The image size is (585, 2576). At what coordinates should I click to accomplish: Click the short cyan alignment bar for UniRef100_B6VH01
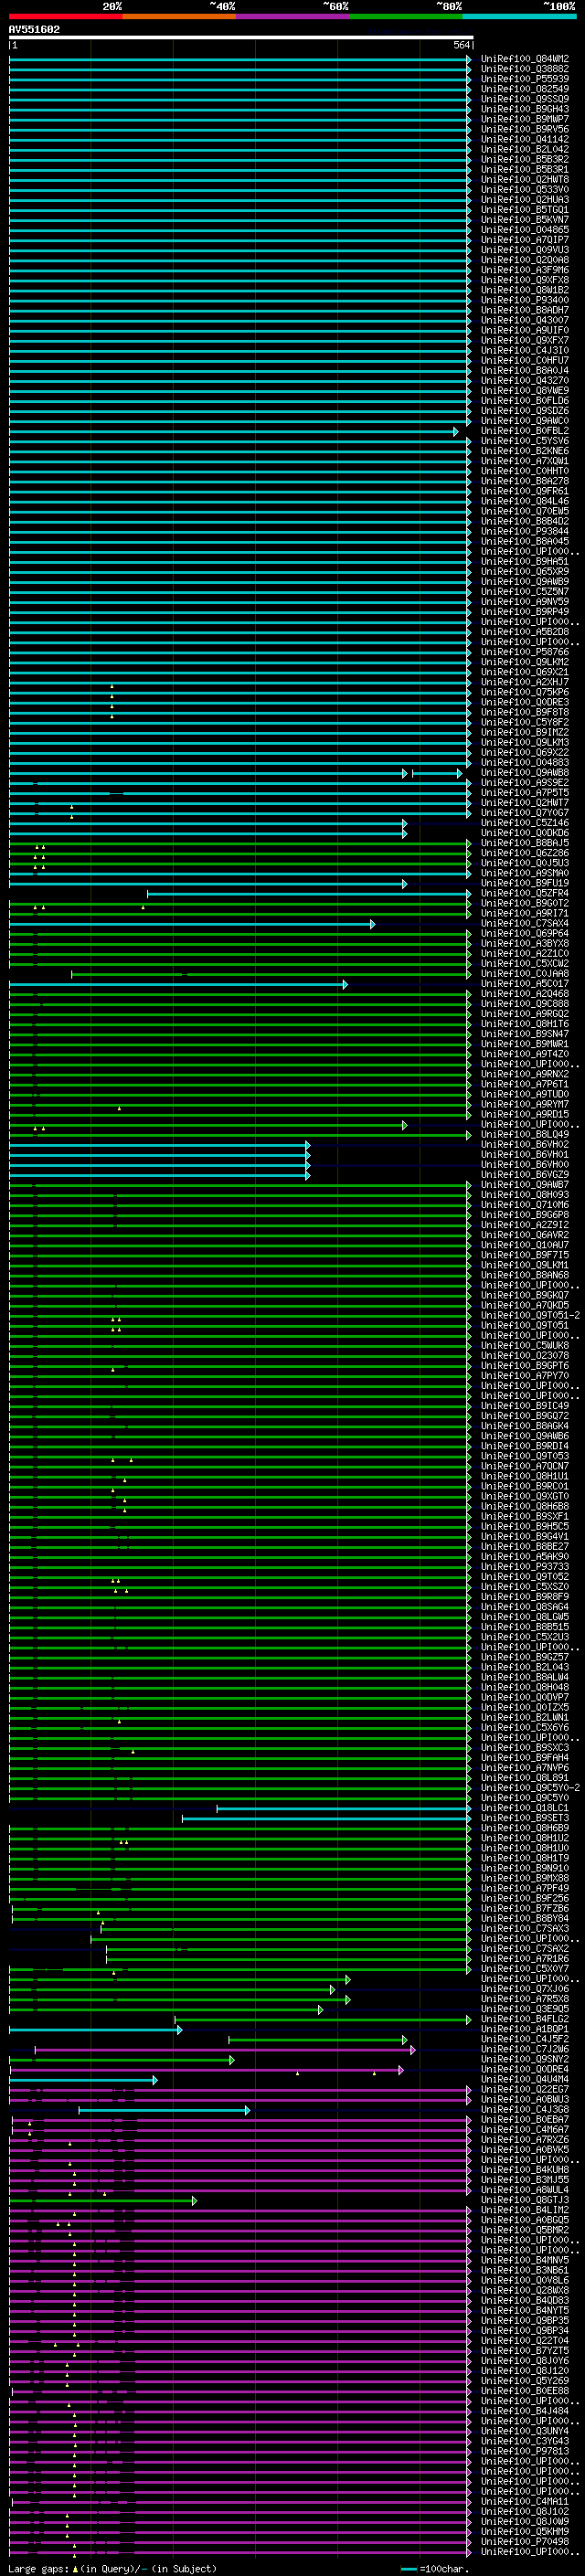tap(160, 1155)
